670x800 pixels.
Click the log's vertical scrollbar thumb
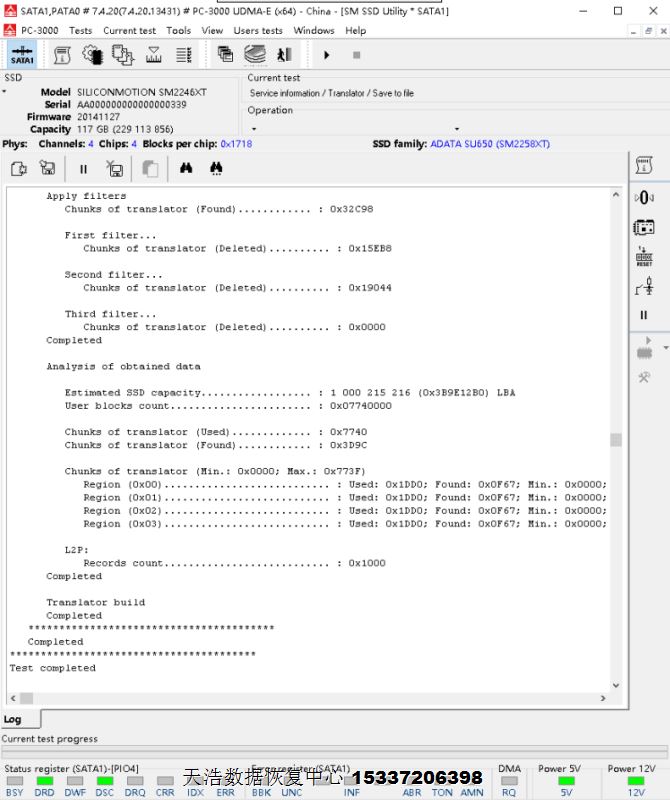click(x=615, y=440)
